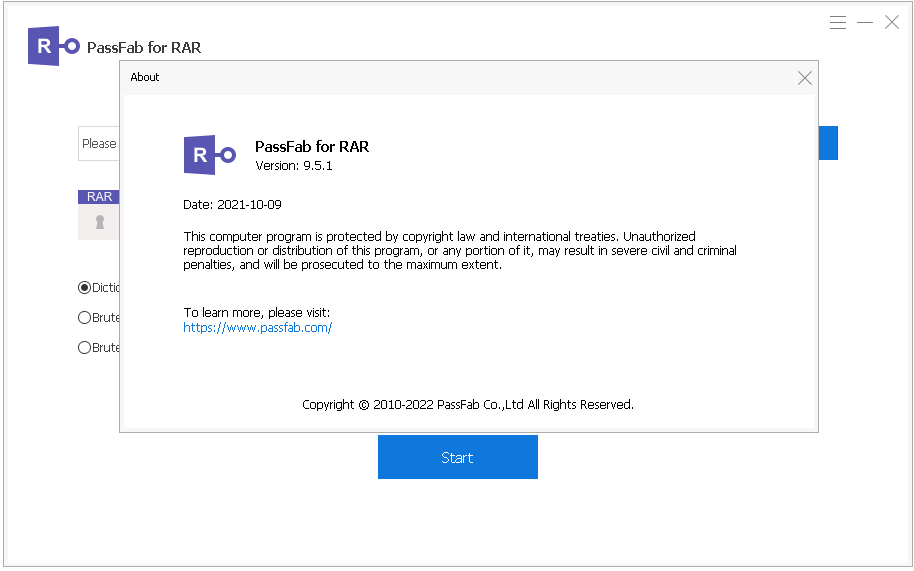Open the https://www.passfab.com/ link

point(258,327)
